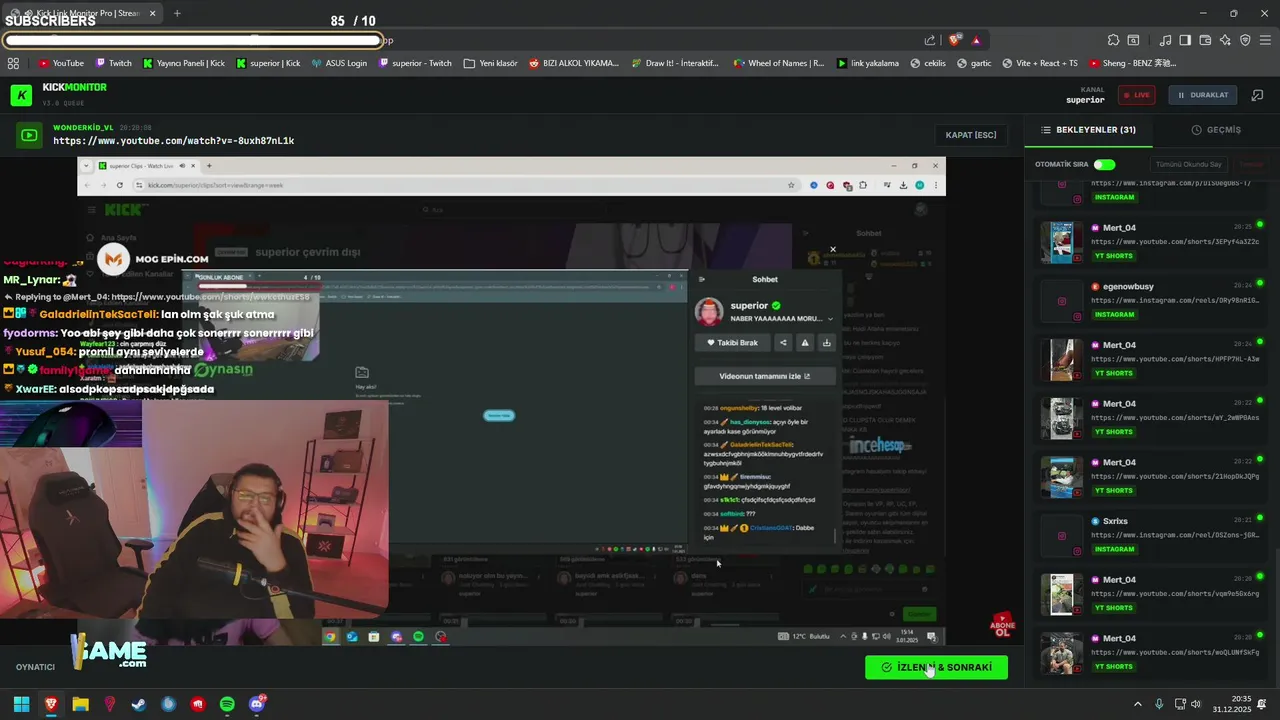Open Brave from the taskbar

click(x=51, y=704)
